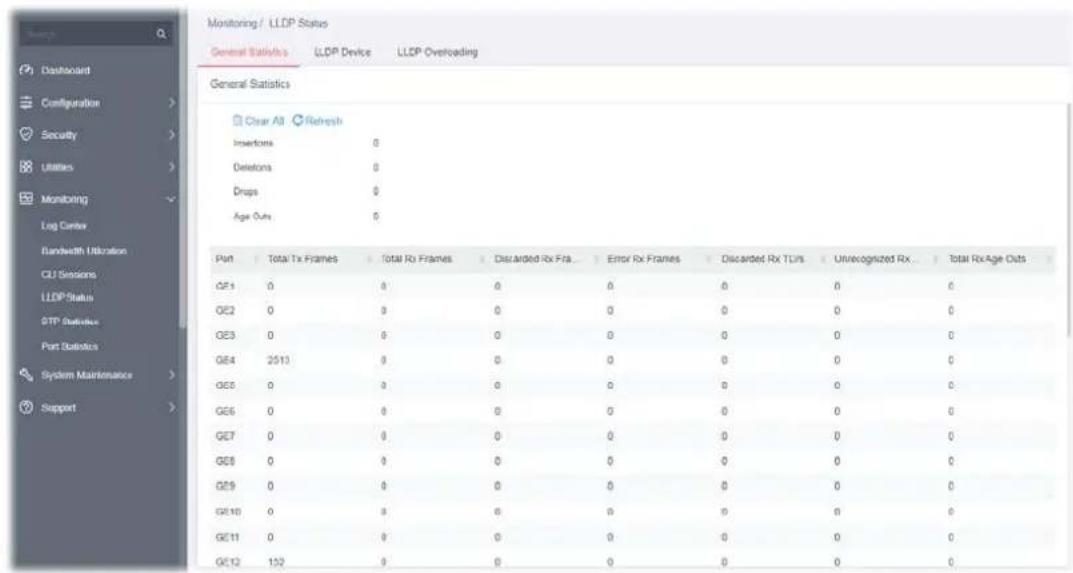
Task: Sort by Total Rx Age Outs header
Action: [x=987, y=259]
